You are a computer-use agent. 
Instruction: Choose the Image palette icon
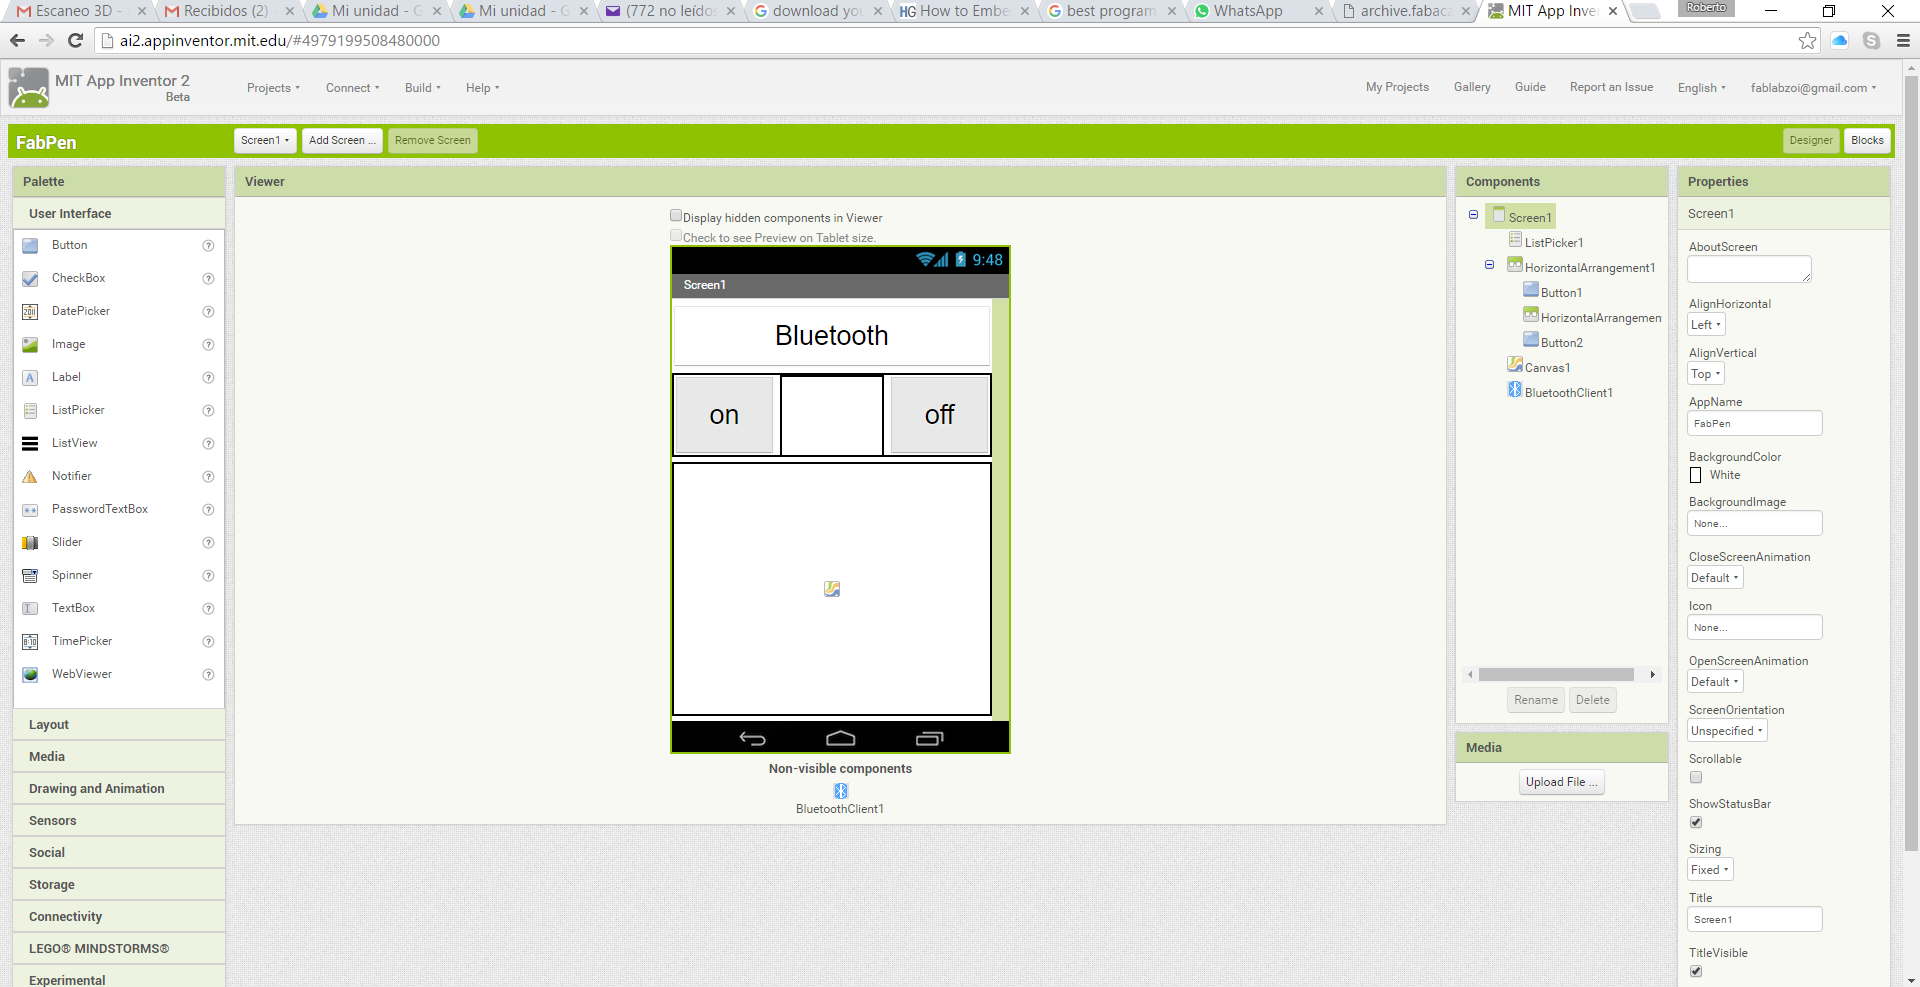30,345
